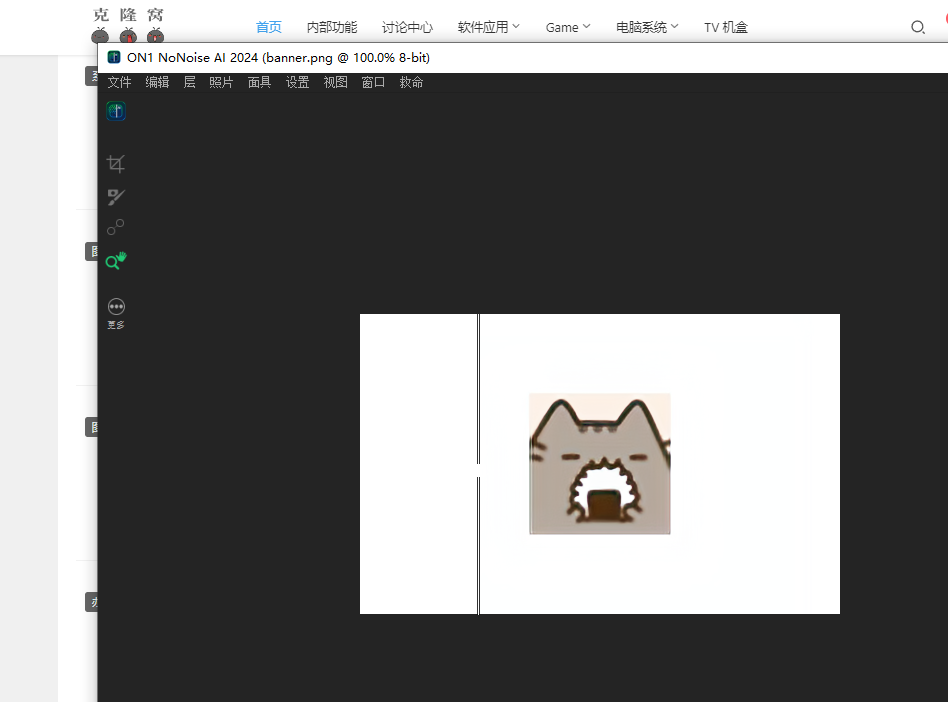Select the green Zoom and Hand tool
Image resolution: width=948 pixels, height=702 pixels.
pos(116,261)
